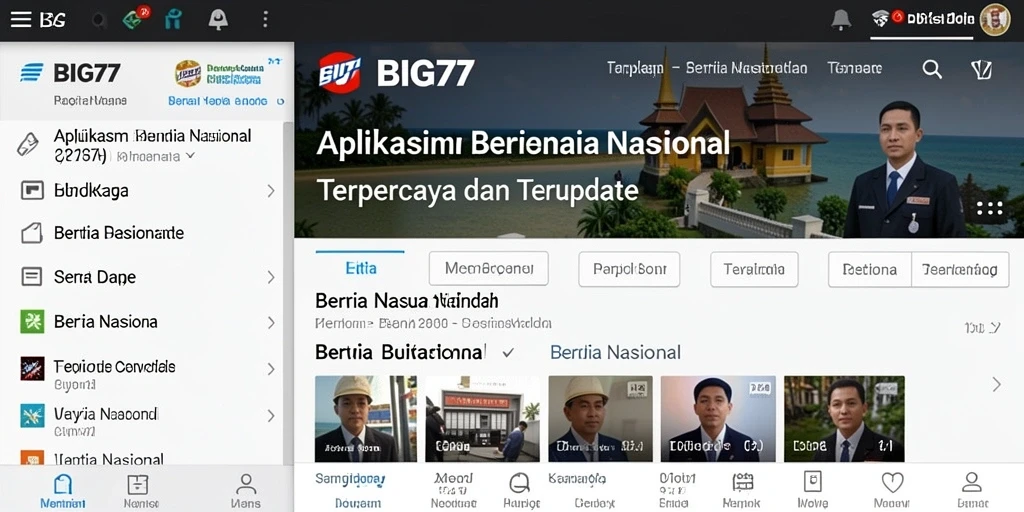Click the icon right of banner search
The image size is (1024, 512).
point(982,70)
